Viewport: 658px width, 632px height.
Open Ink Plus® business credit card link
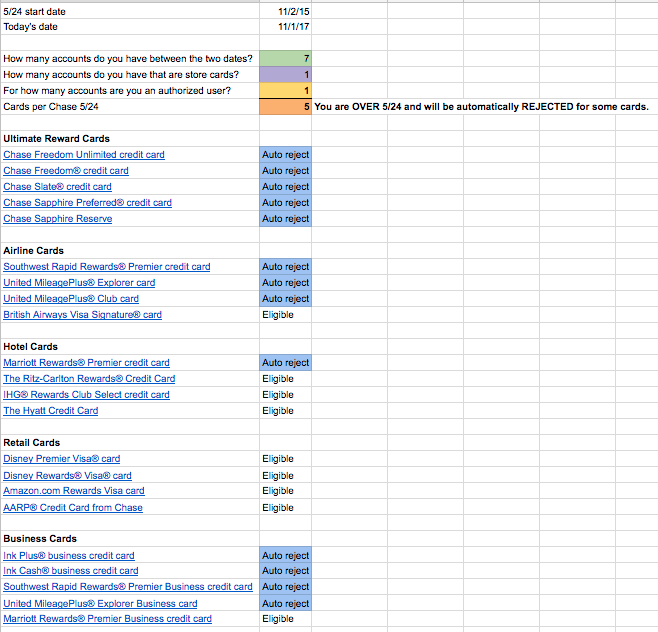click(x=69, y=556)
